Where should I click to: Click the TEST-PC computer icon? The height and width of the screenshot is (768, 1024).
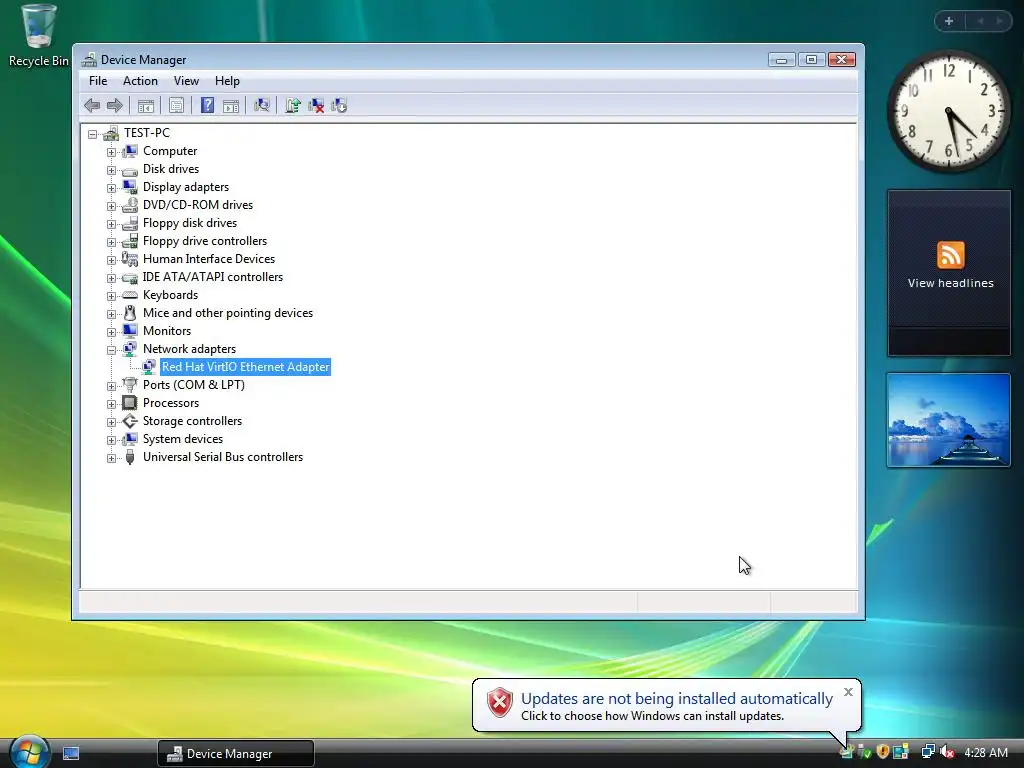[111, 133]
